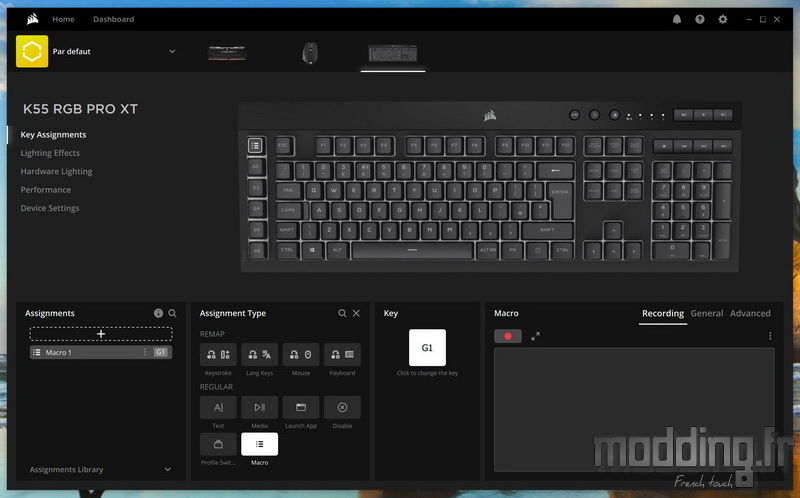Select the F1 key on keyboard image
Image resolution: width=800 pixels, height=498 pixels.
click(323, 145)
